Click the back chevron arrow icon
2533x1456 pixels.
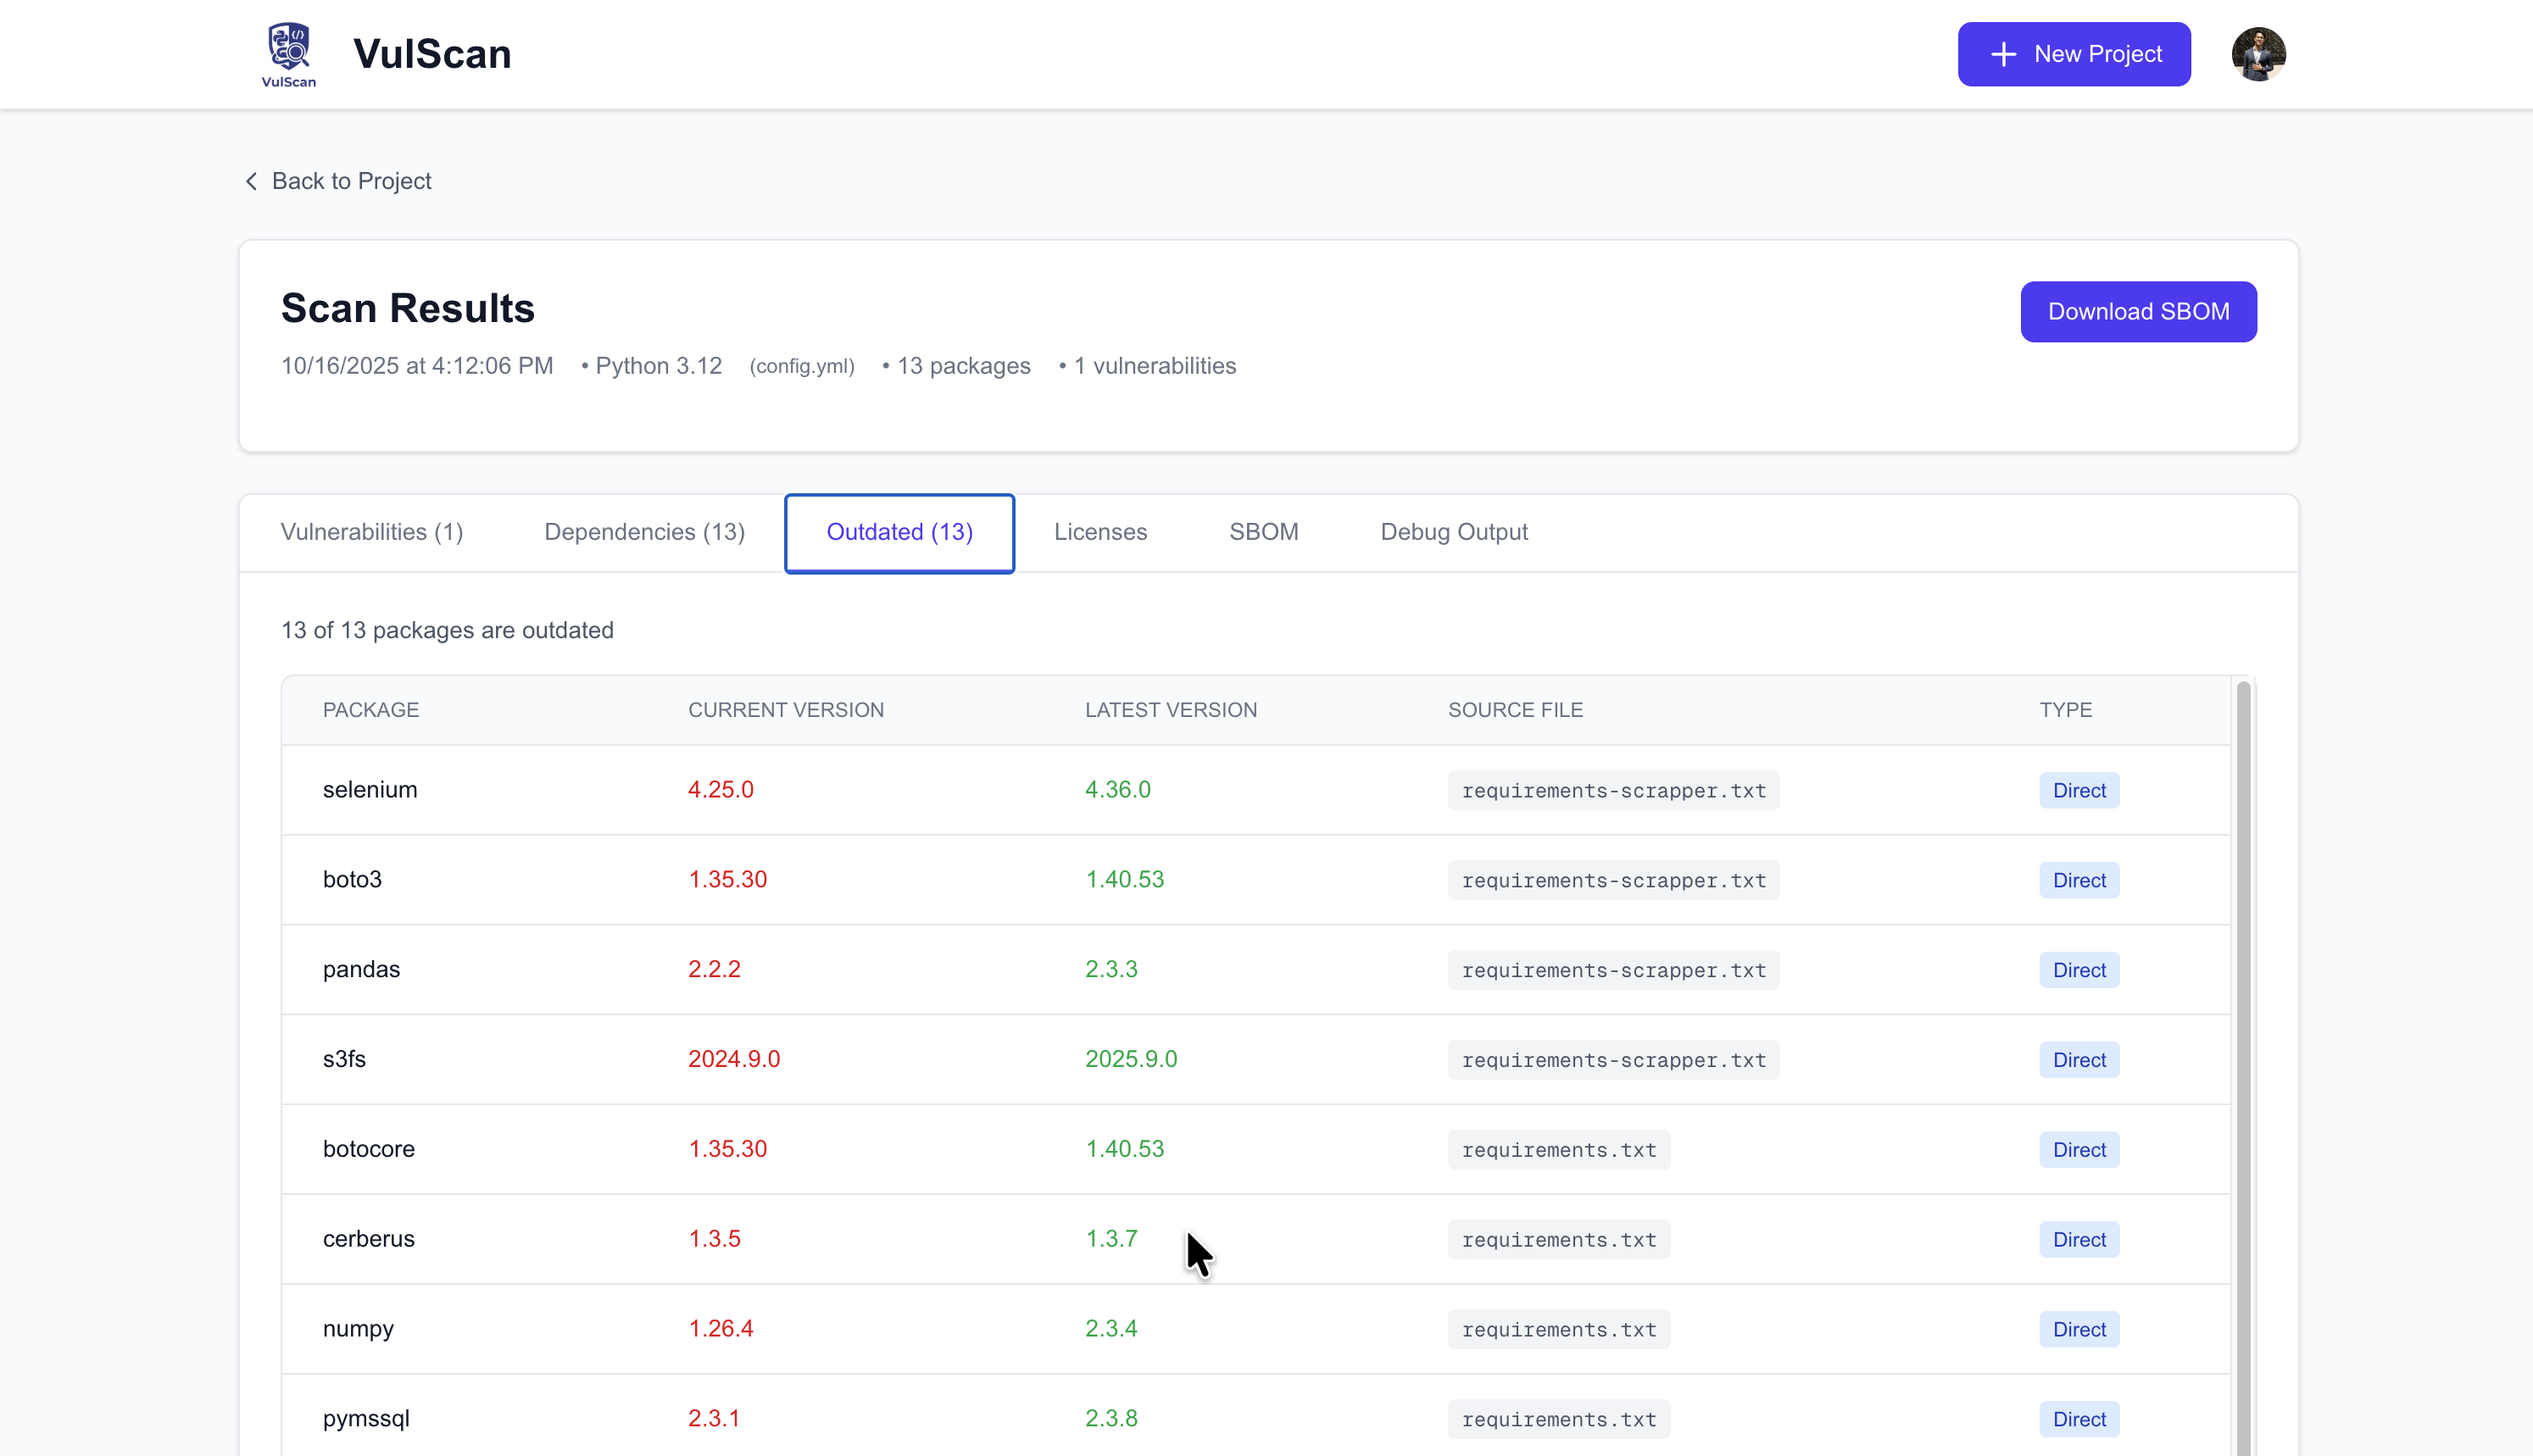coord(251,181)
